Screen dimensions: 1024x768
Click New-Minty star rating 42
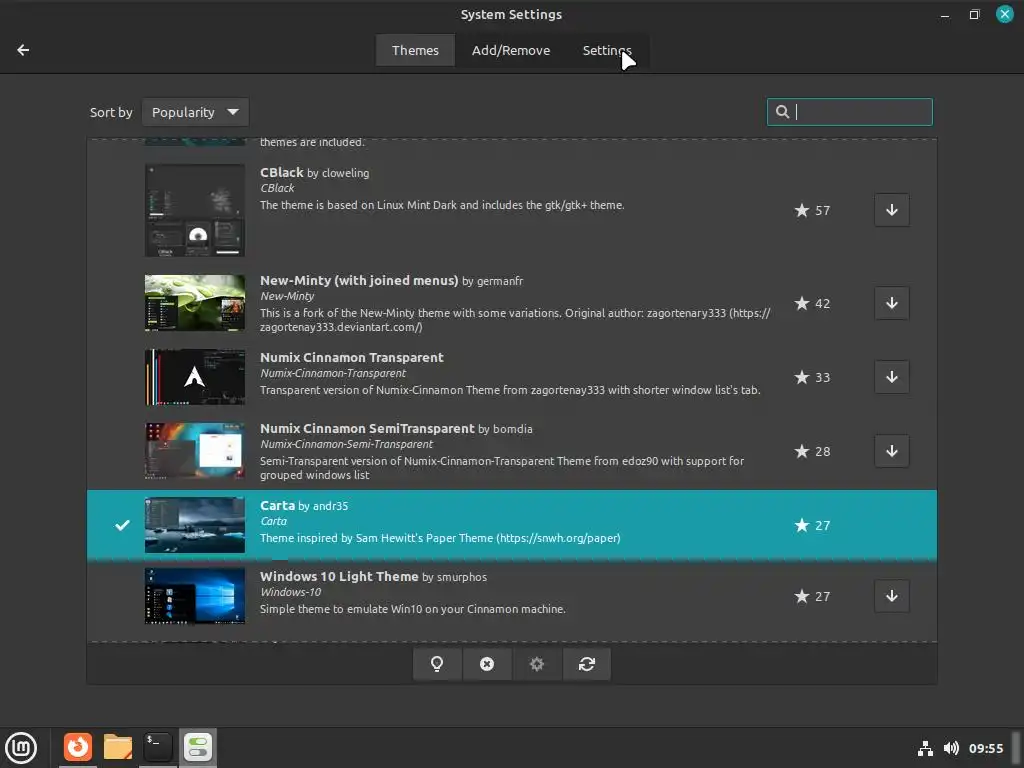coord(812,303)
